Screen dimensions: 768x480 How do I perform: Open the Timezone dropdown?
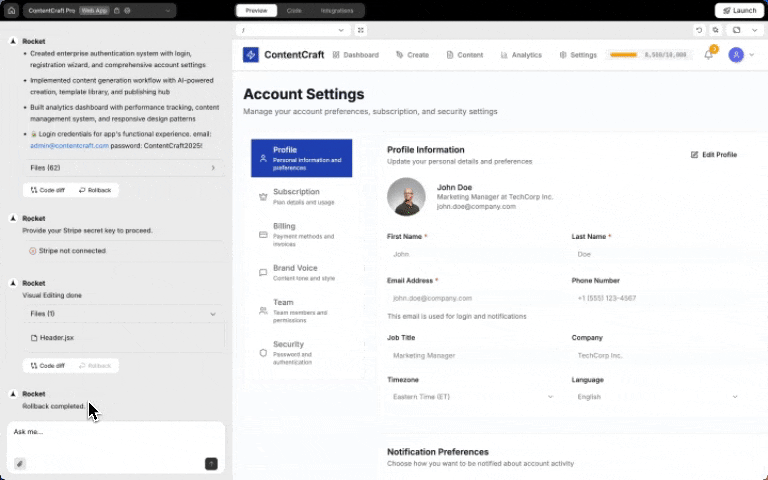(473, 397)
